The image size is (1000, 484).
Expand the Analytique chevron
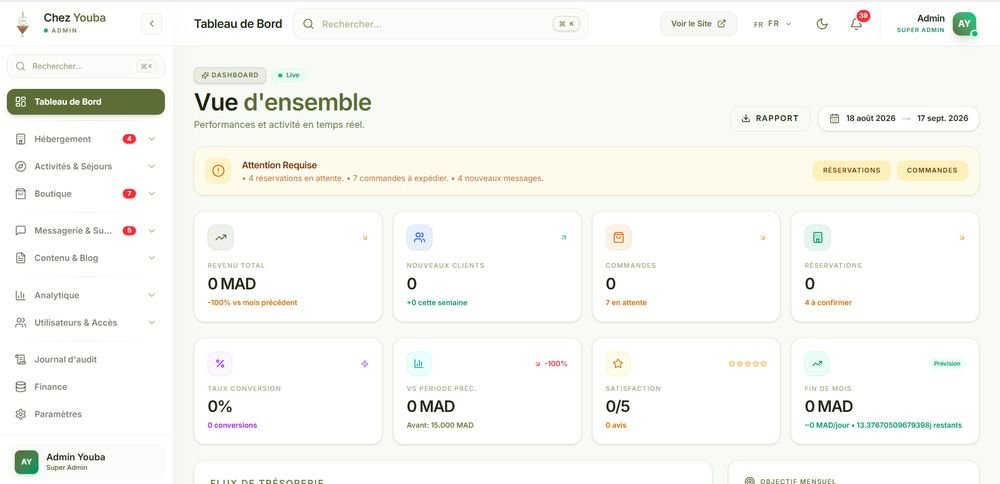(x=152, y=295)
